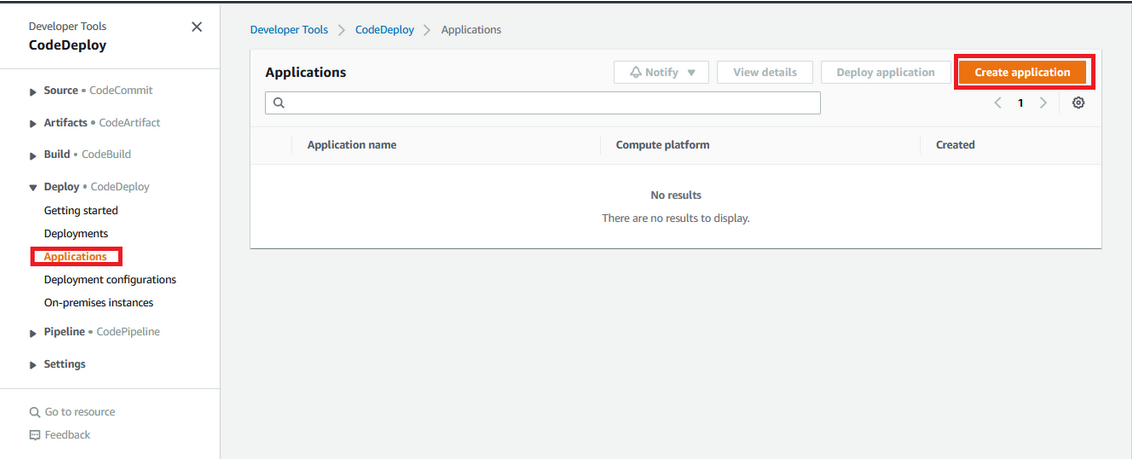Go to next page arrow

pos(1043,103)
